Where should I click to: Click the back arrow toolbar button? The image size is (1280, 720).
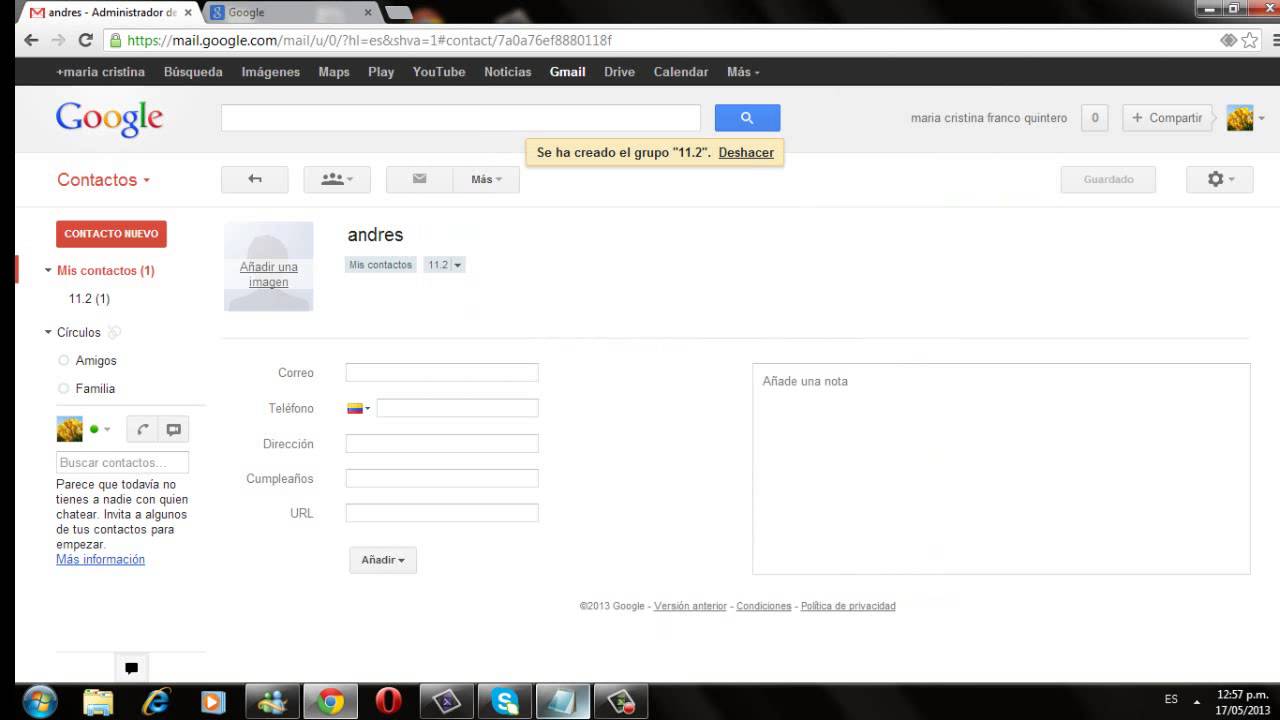coord(255,179)
